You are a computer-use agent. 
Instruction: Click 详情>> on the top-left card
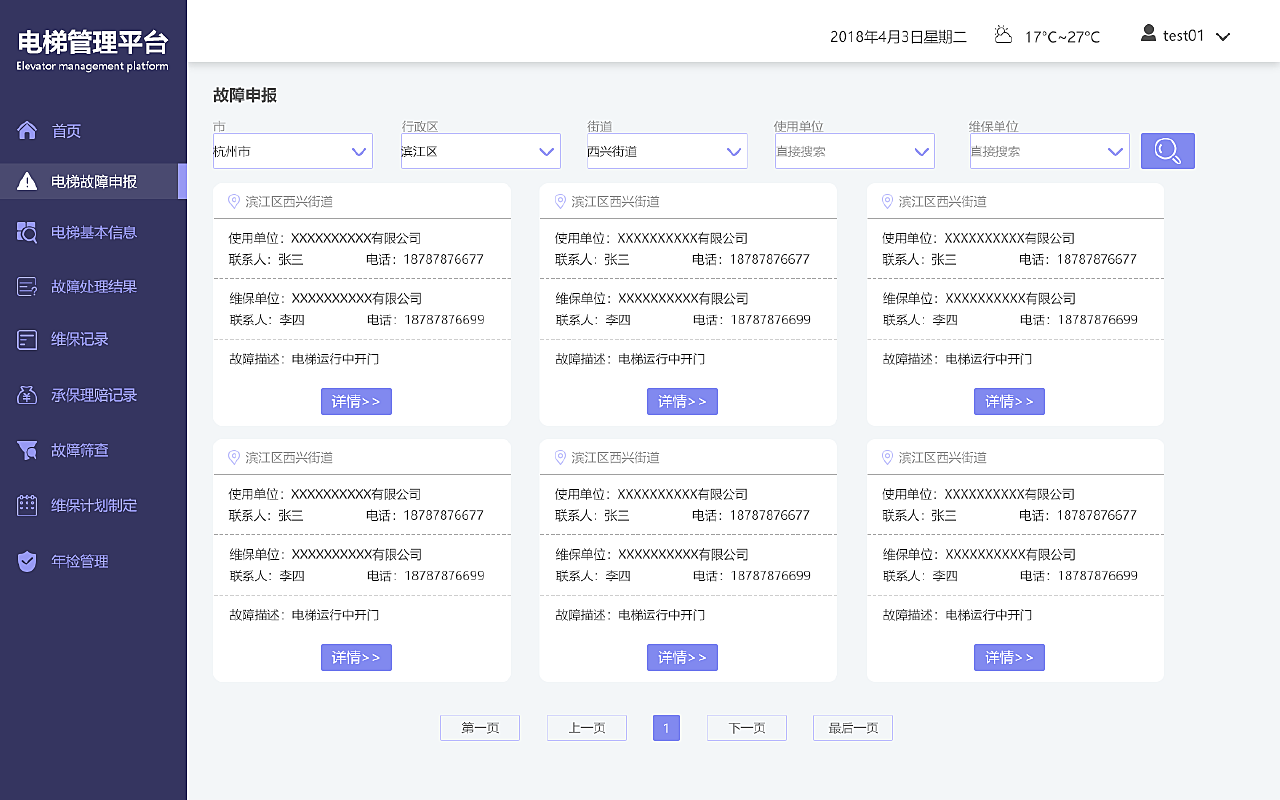(356, 401)
